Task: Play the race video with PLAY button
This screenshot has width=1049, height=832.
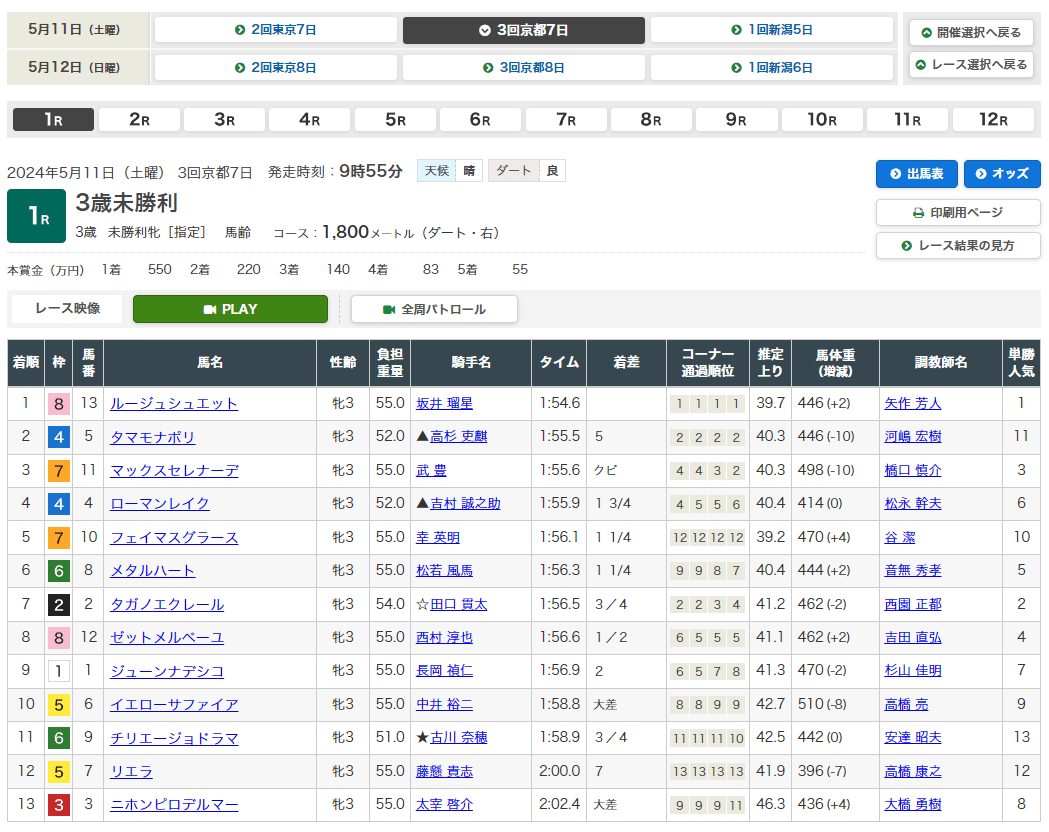Action: pyautogui.click(x=230, y=309)
